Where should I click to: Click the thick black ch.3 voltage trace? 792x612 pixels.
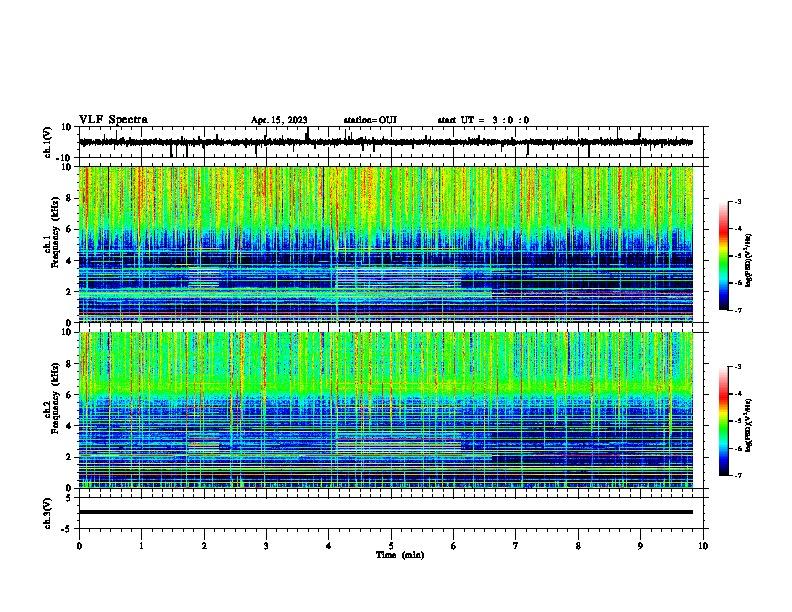tap(386, 512)
